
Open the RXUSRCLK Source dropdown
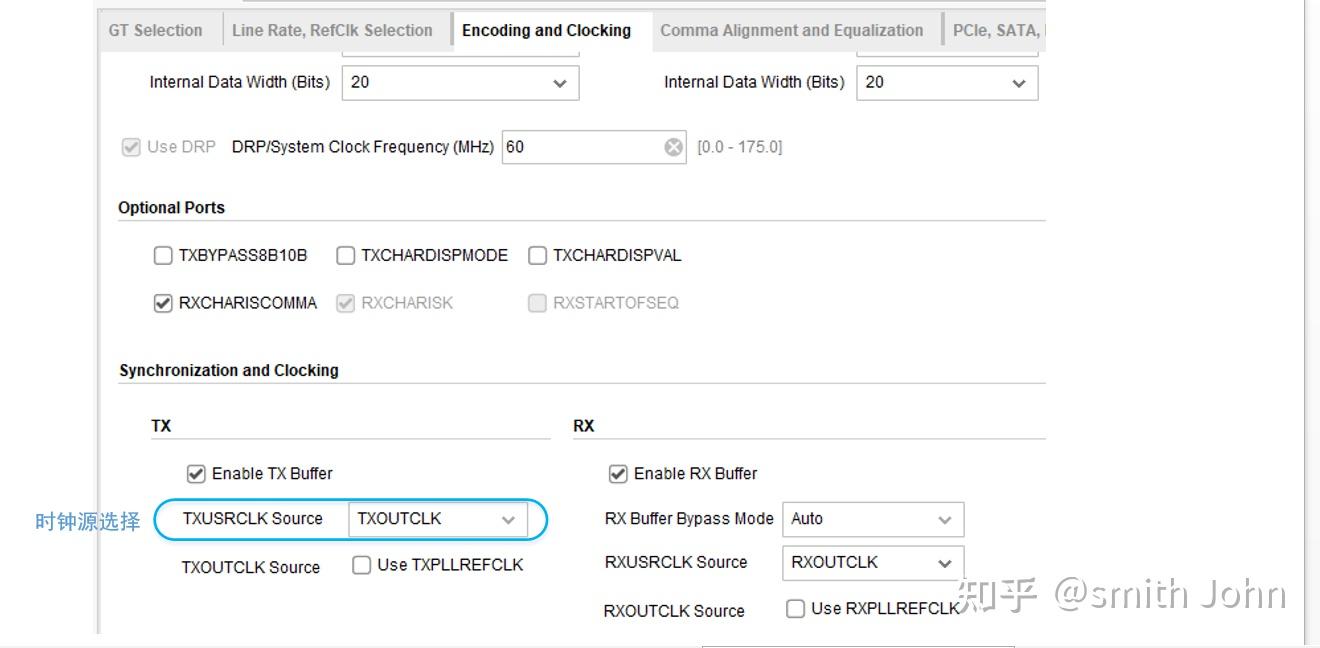coord(872,563)
